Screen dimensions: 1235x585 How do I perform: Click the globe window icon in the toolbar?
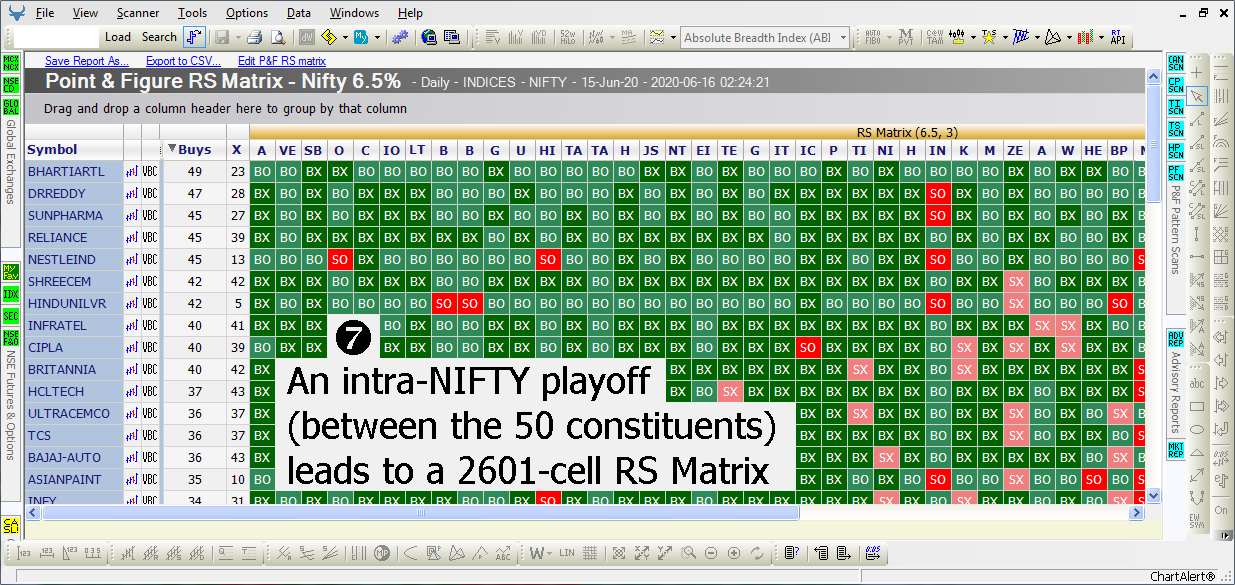pyautogui.click(x=429, y=37)
